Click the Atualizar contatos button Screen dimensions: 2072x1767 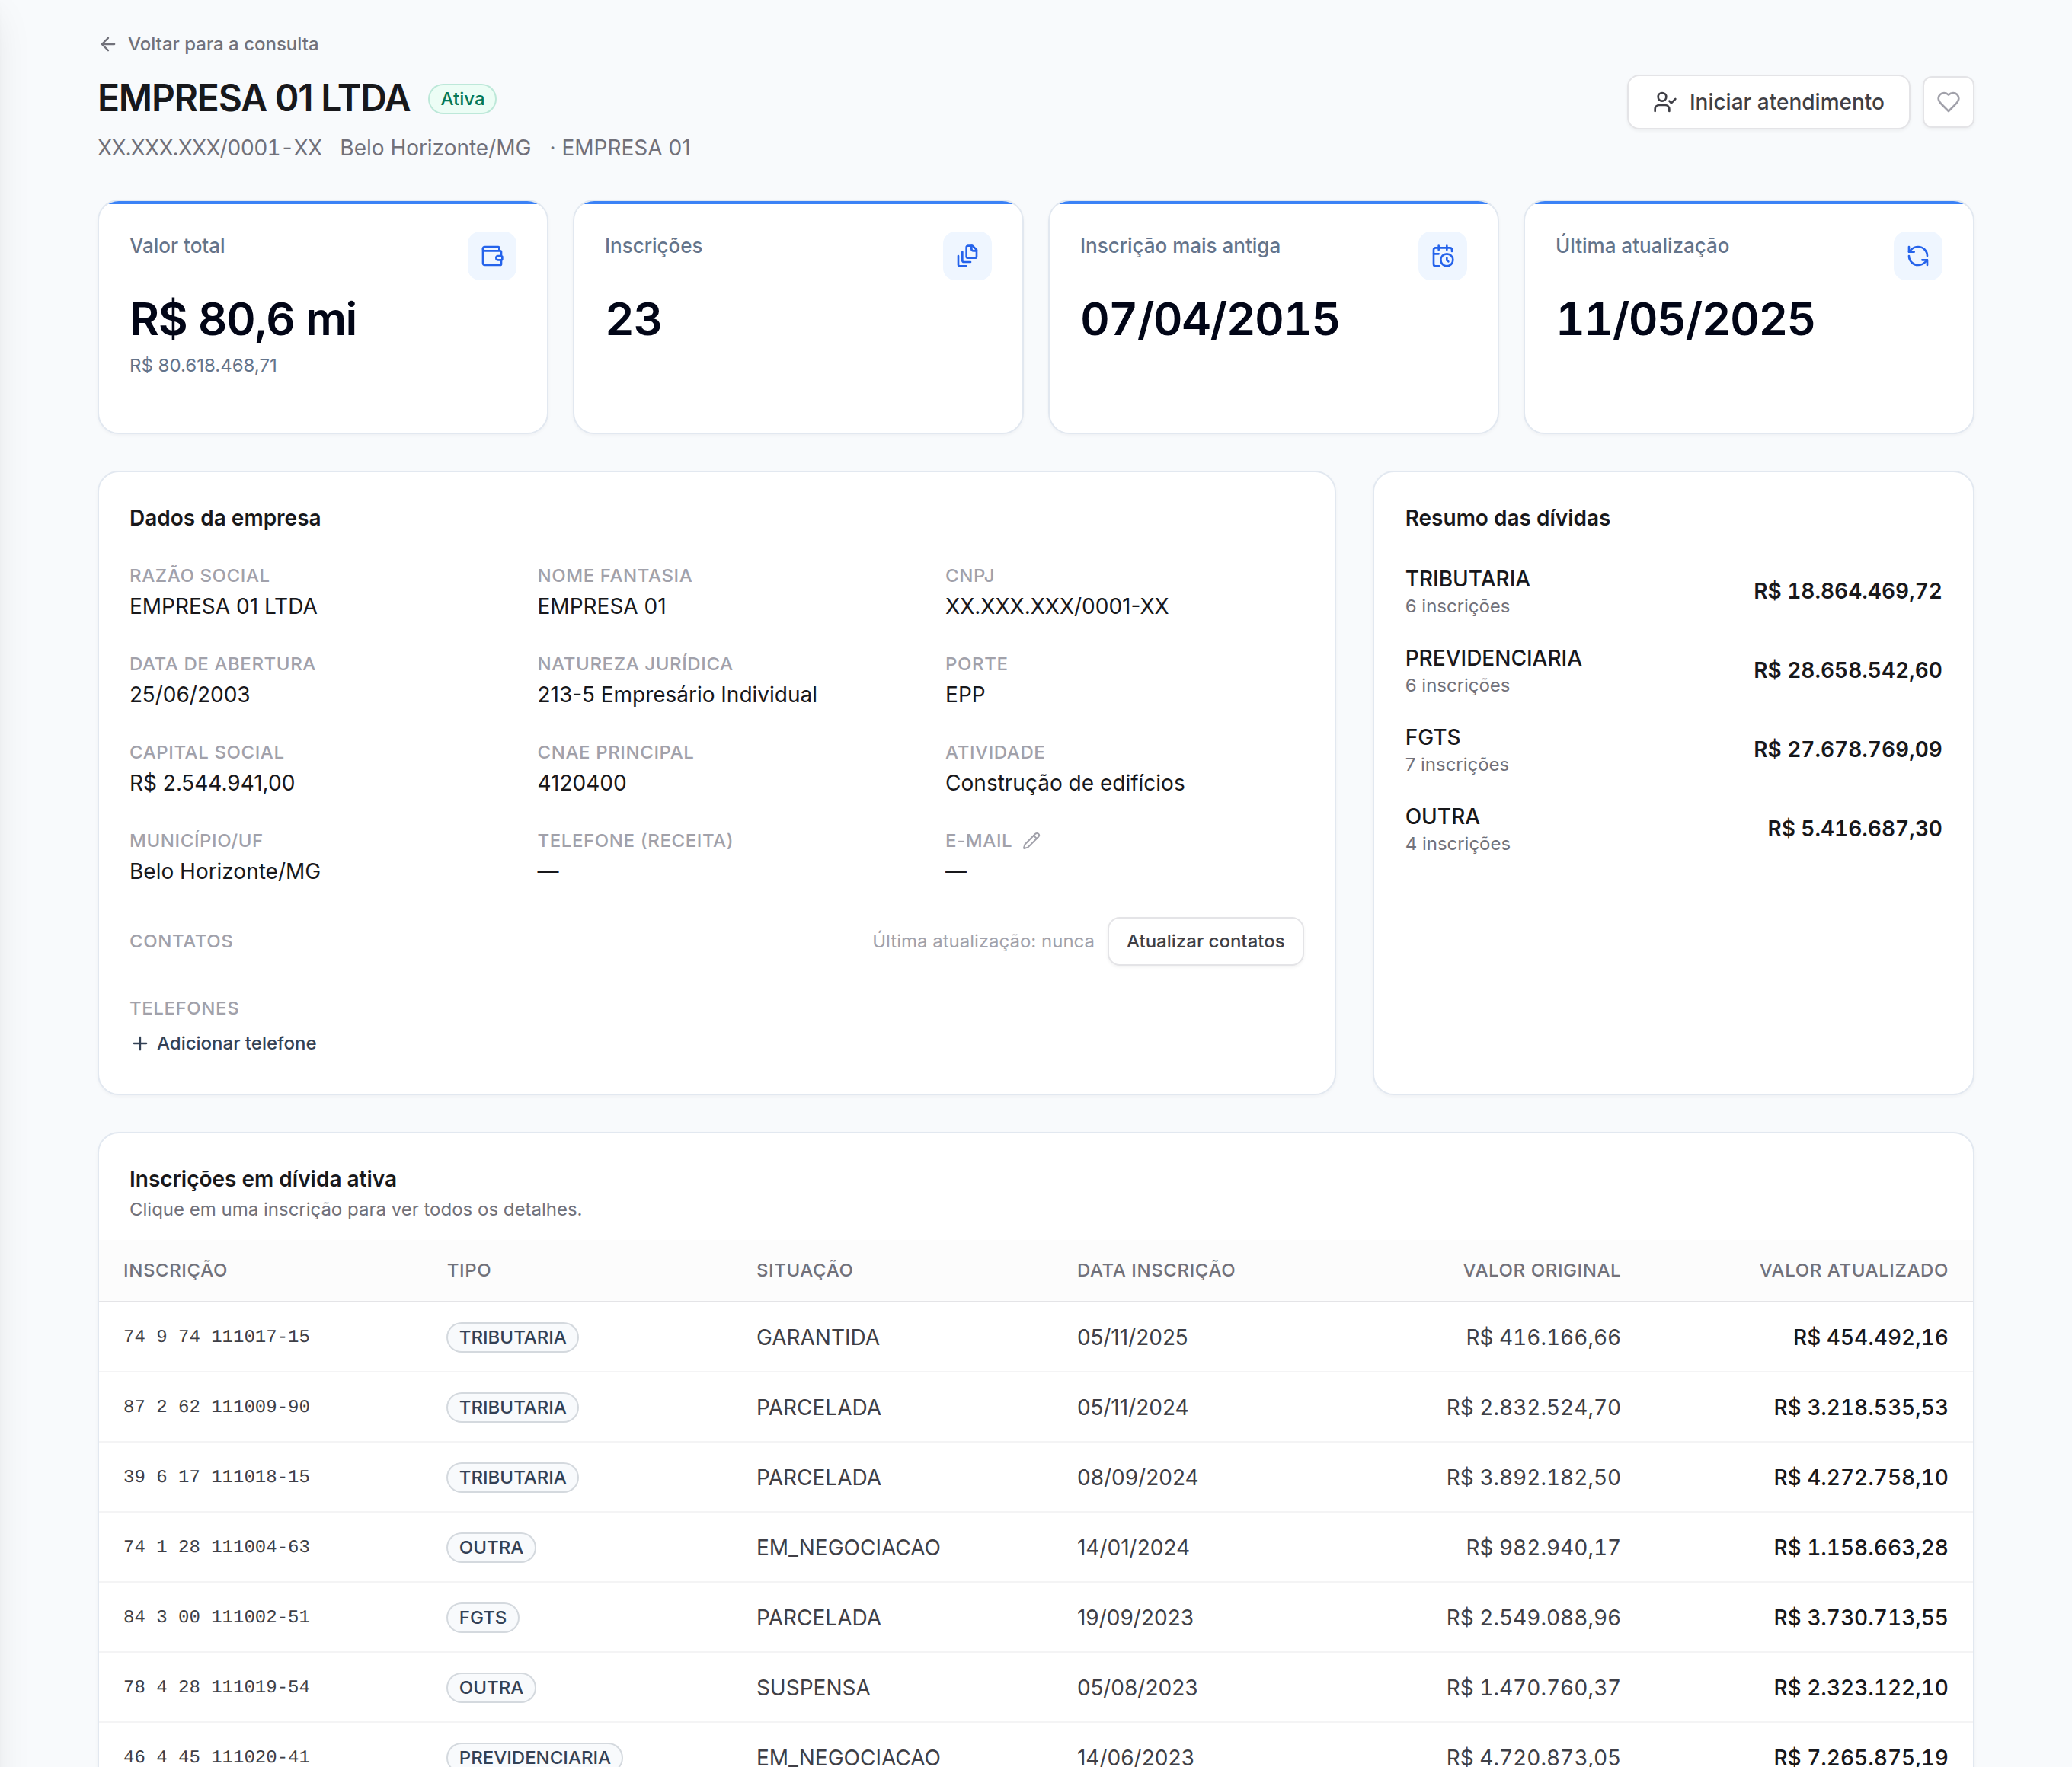(1205, 941)
